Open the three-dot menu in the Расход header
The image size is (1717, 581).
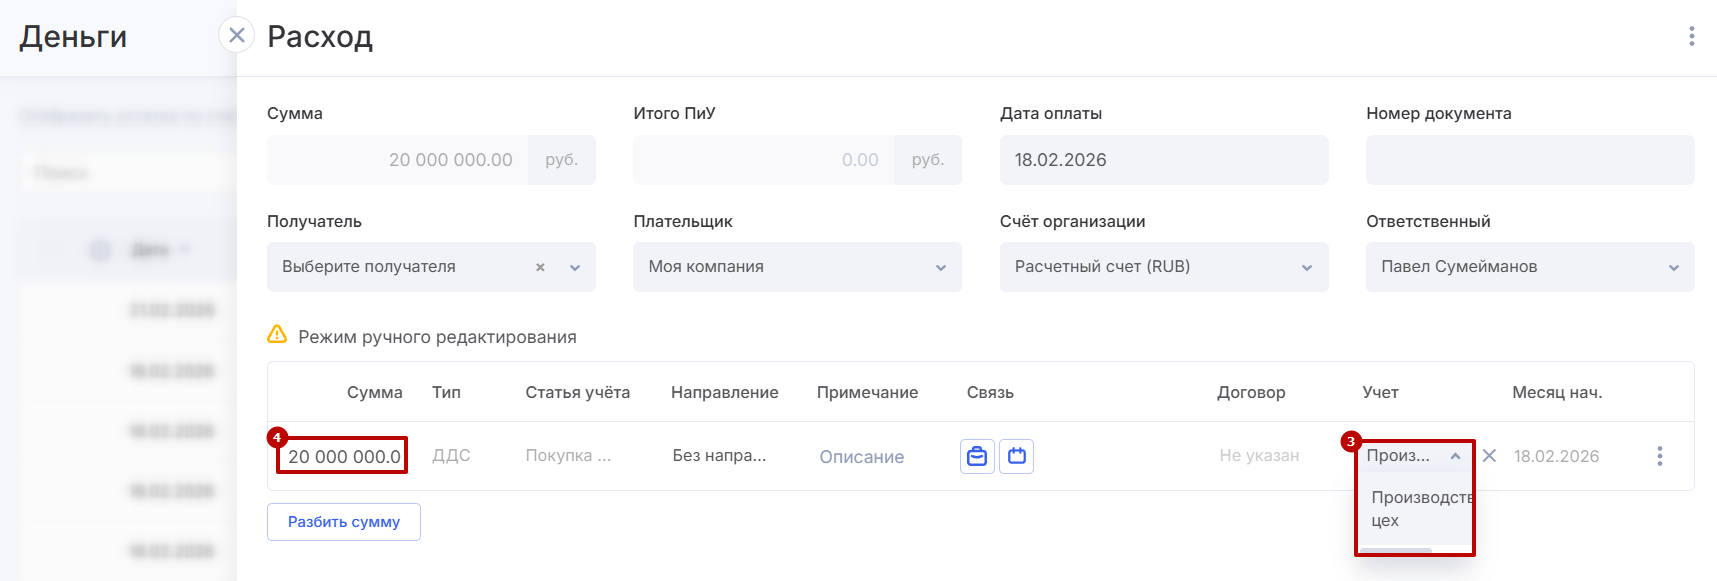1691,36
